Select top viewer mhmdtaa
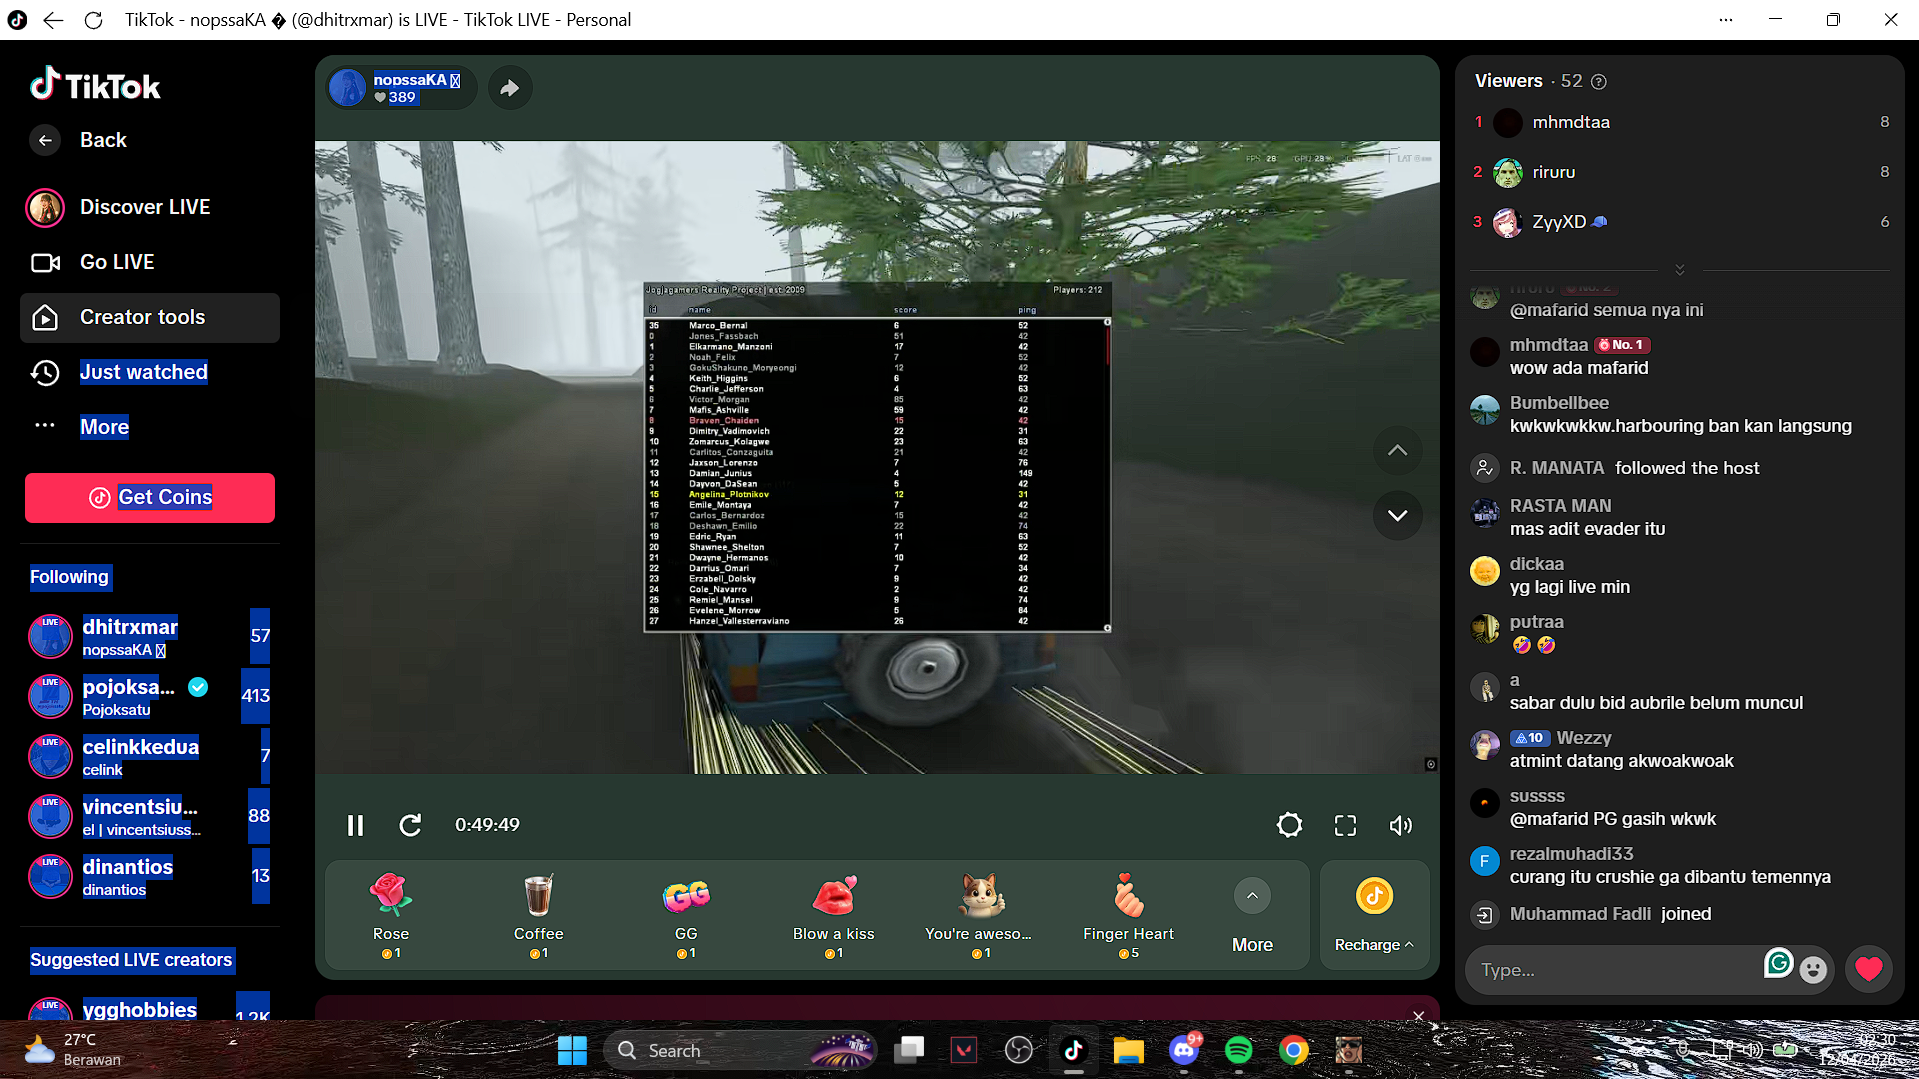Image resolution: width=1919 pixels, height=1079 pixels. [x=1680, y=122]
